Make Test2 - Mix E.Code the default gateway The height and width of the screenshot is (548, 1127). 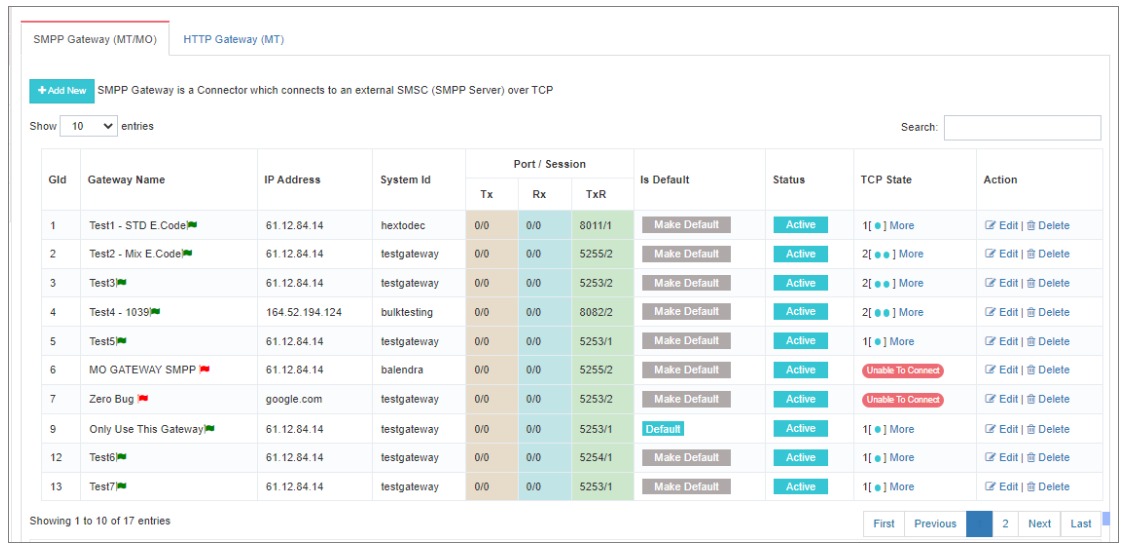pyautogui.click(x=686, y=254)
